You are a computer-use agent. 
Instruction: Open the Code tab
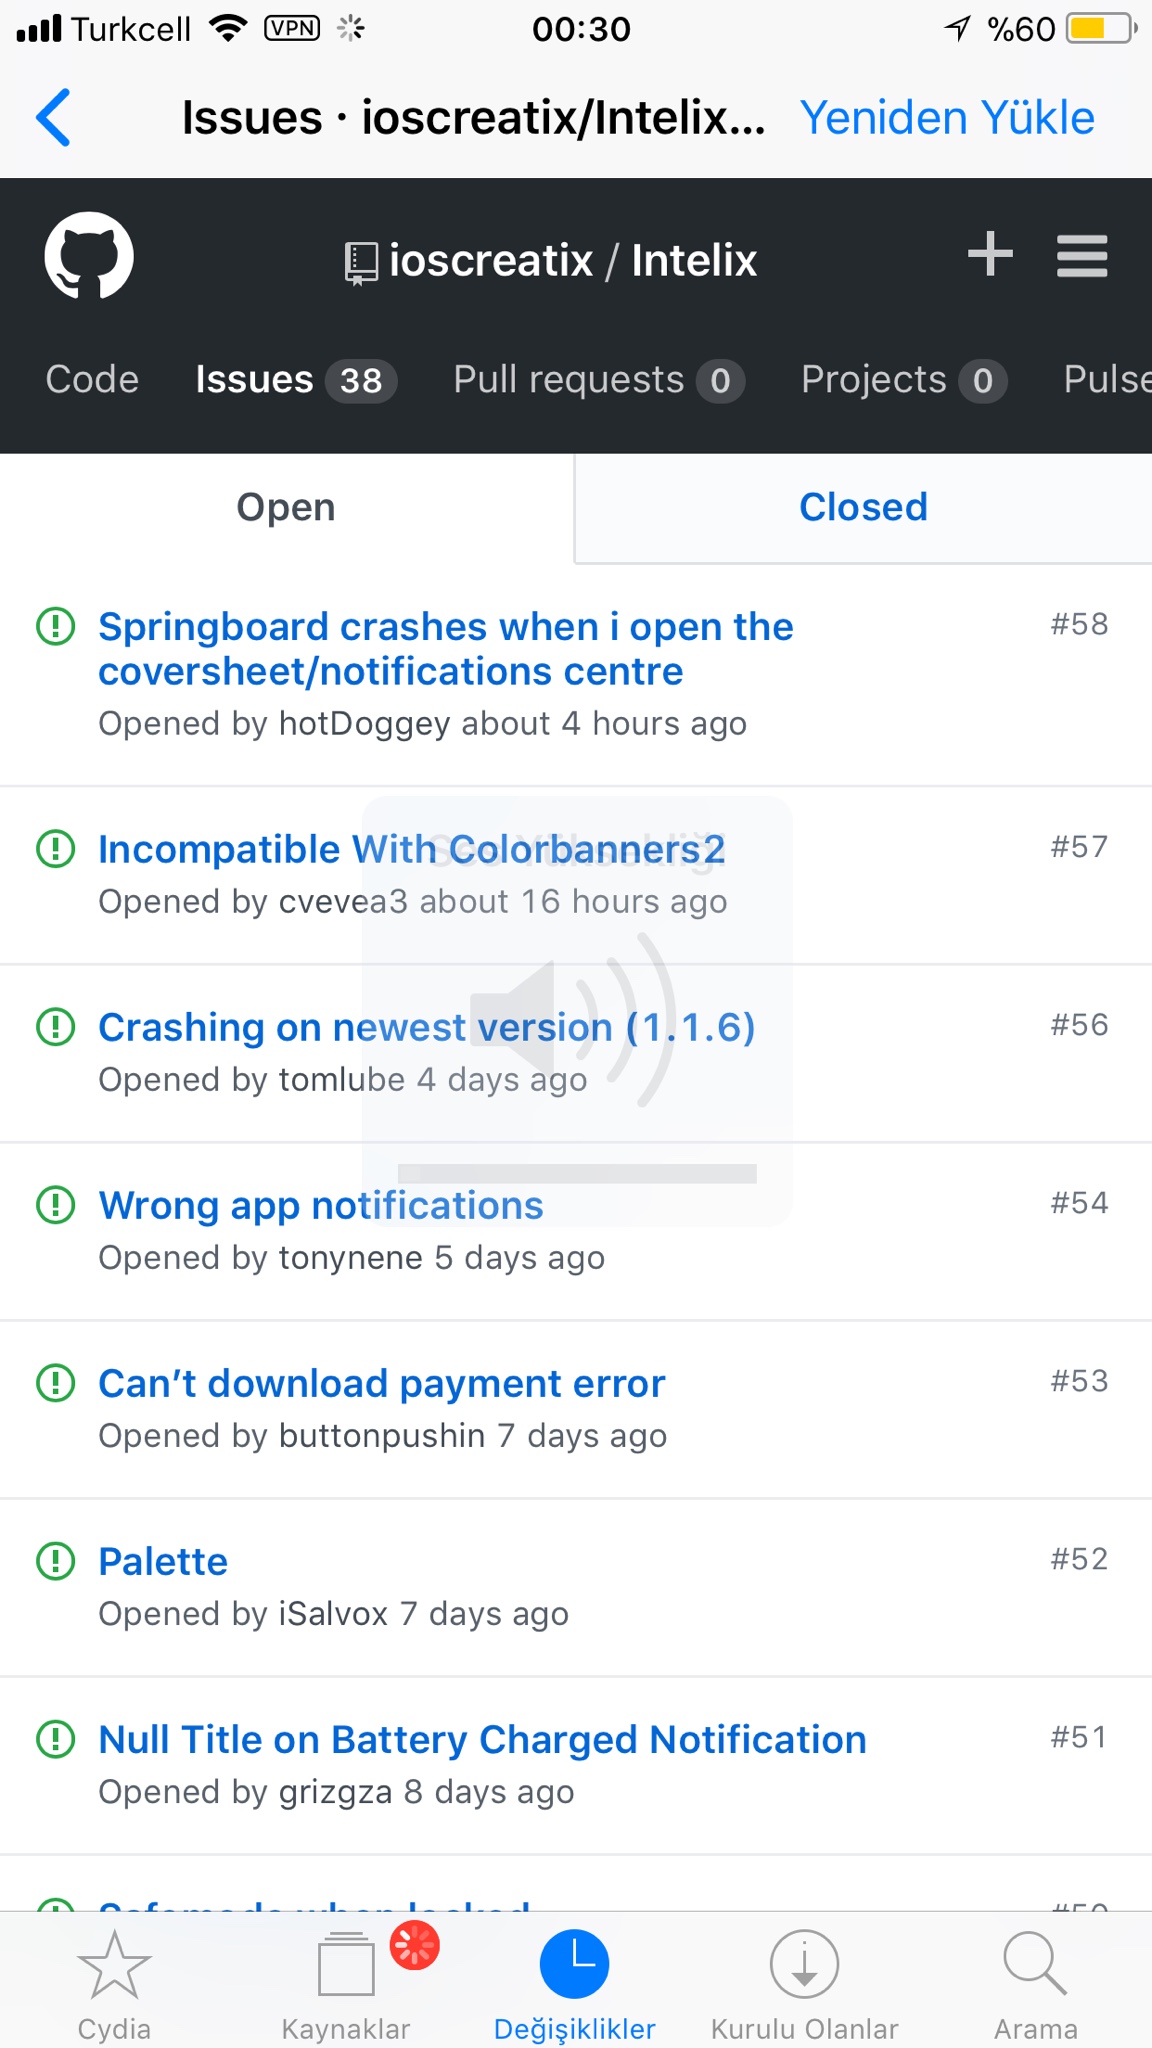coord(92,380)
